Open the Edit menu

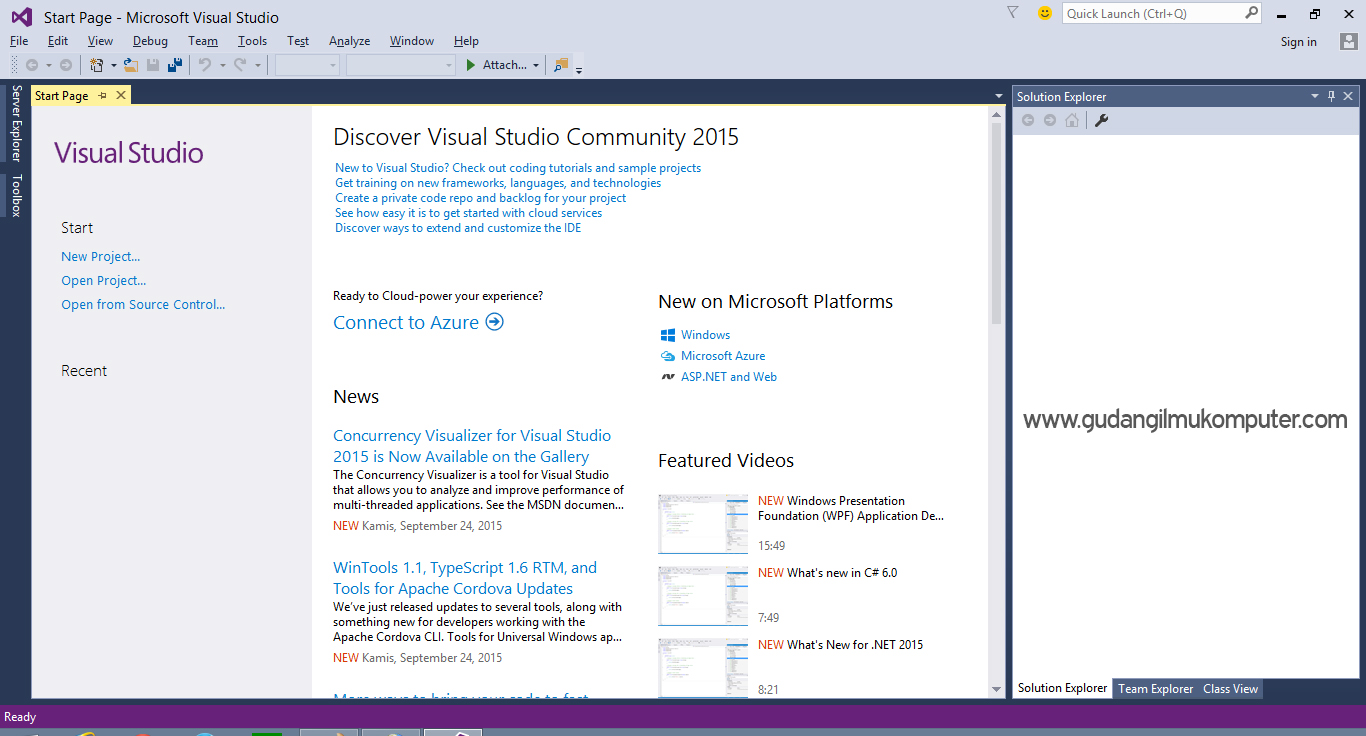coord(58,41)
